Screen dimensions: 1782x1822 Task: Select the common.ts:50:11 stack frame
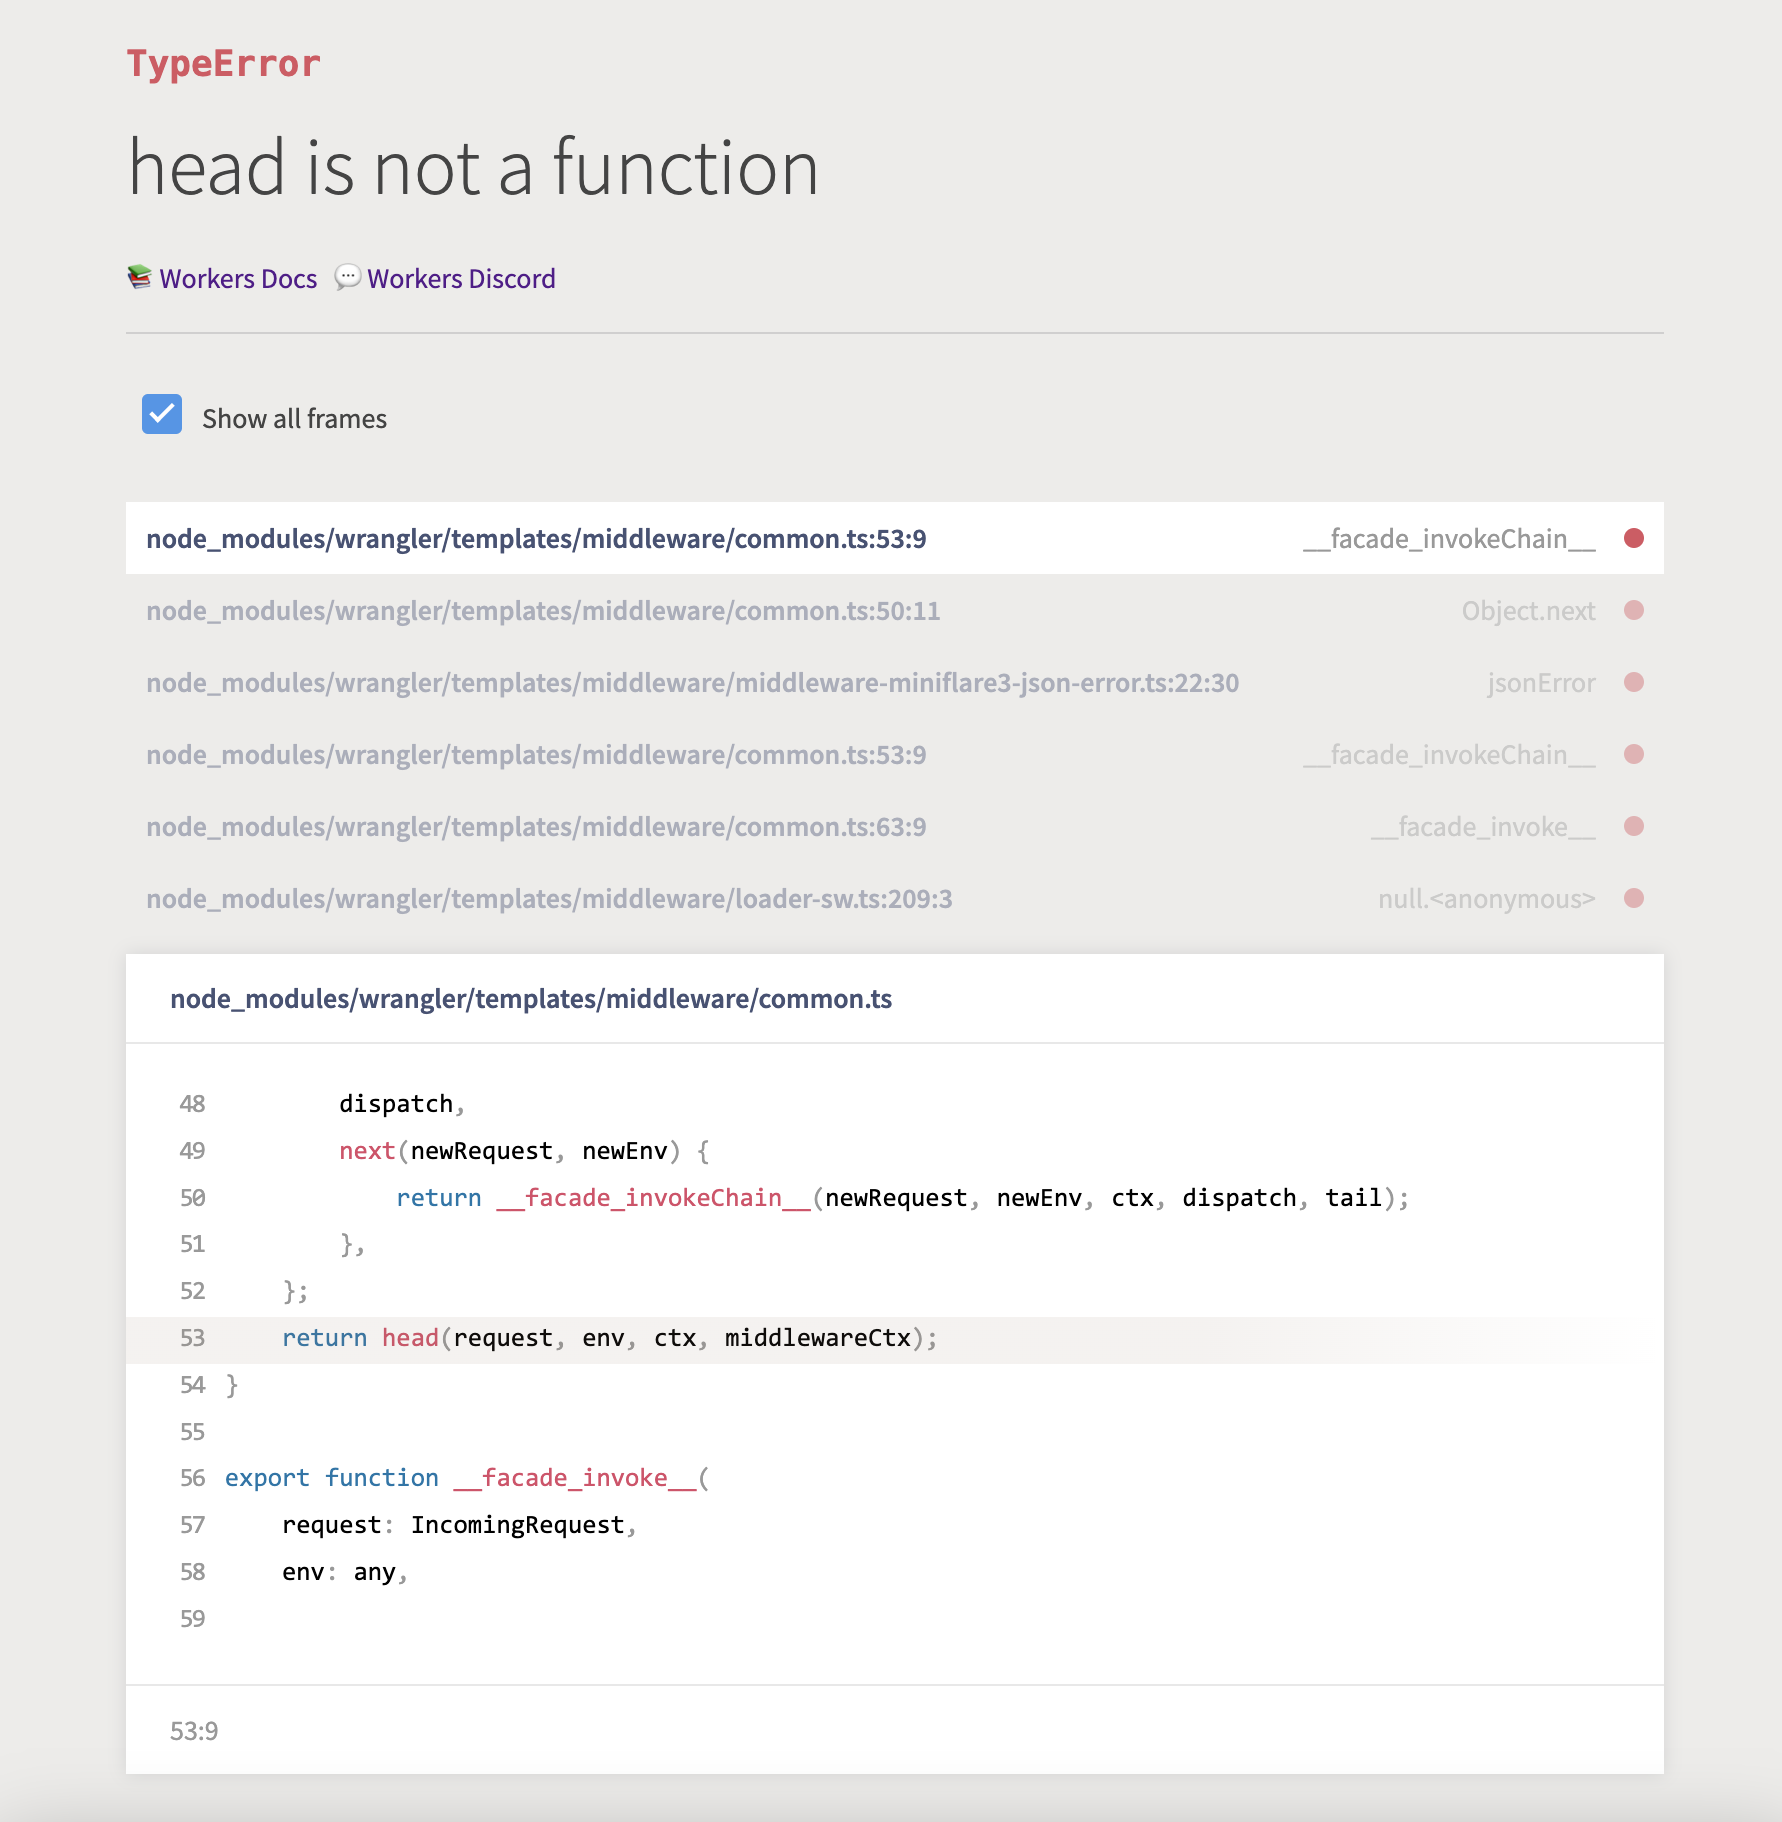(x=895, y=610)
